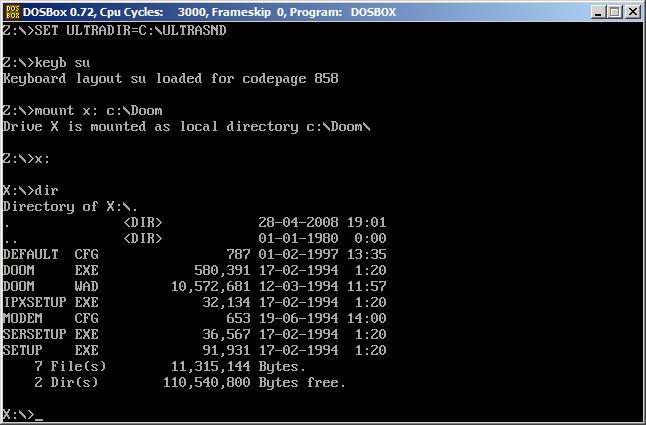Click the DOSBox 0.72 title bar text
The height and width of the screenshot is (425, 646).
point(209,12)
